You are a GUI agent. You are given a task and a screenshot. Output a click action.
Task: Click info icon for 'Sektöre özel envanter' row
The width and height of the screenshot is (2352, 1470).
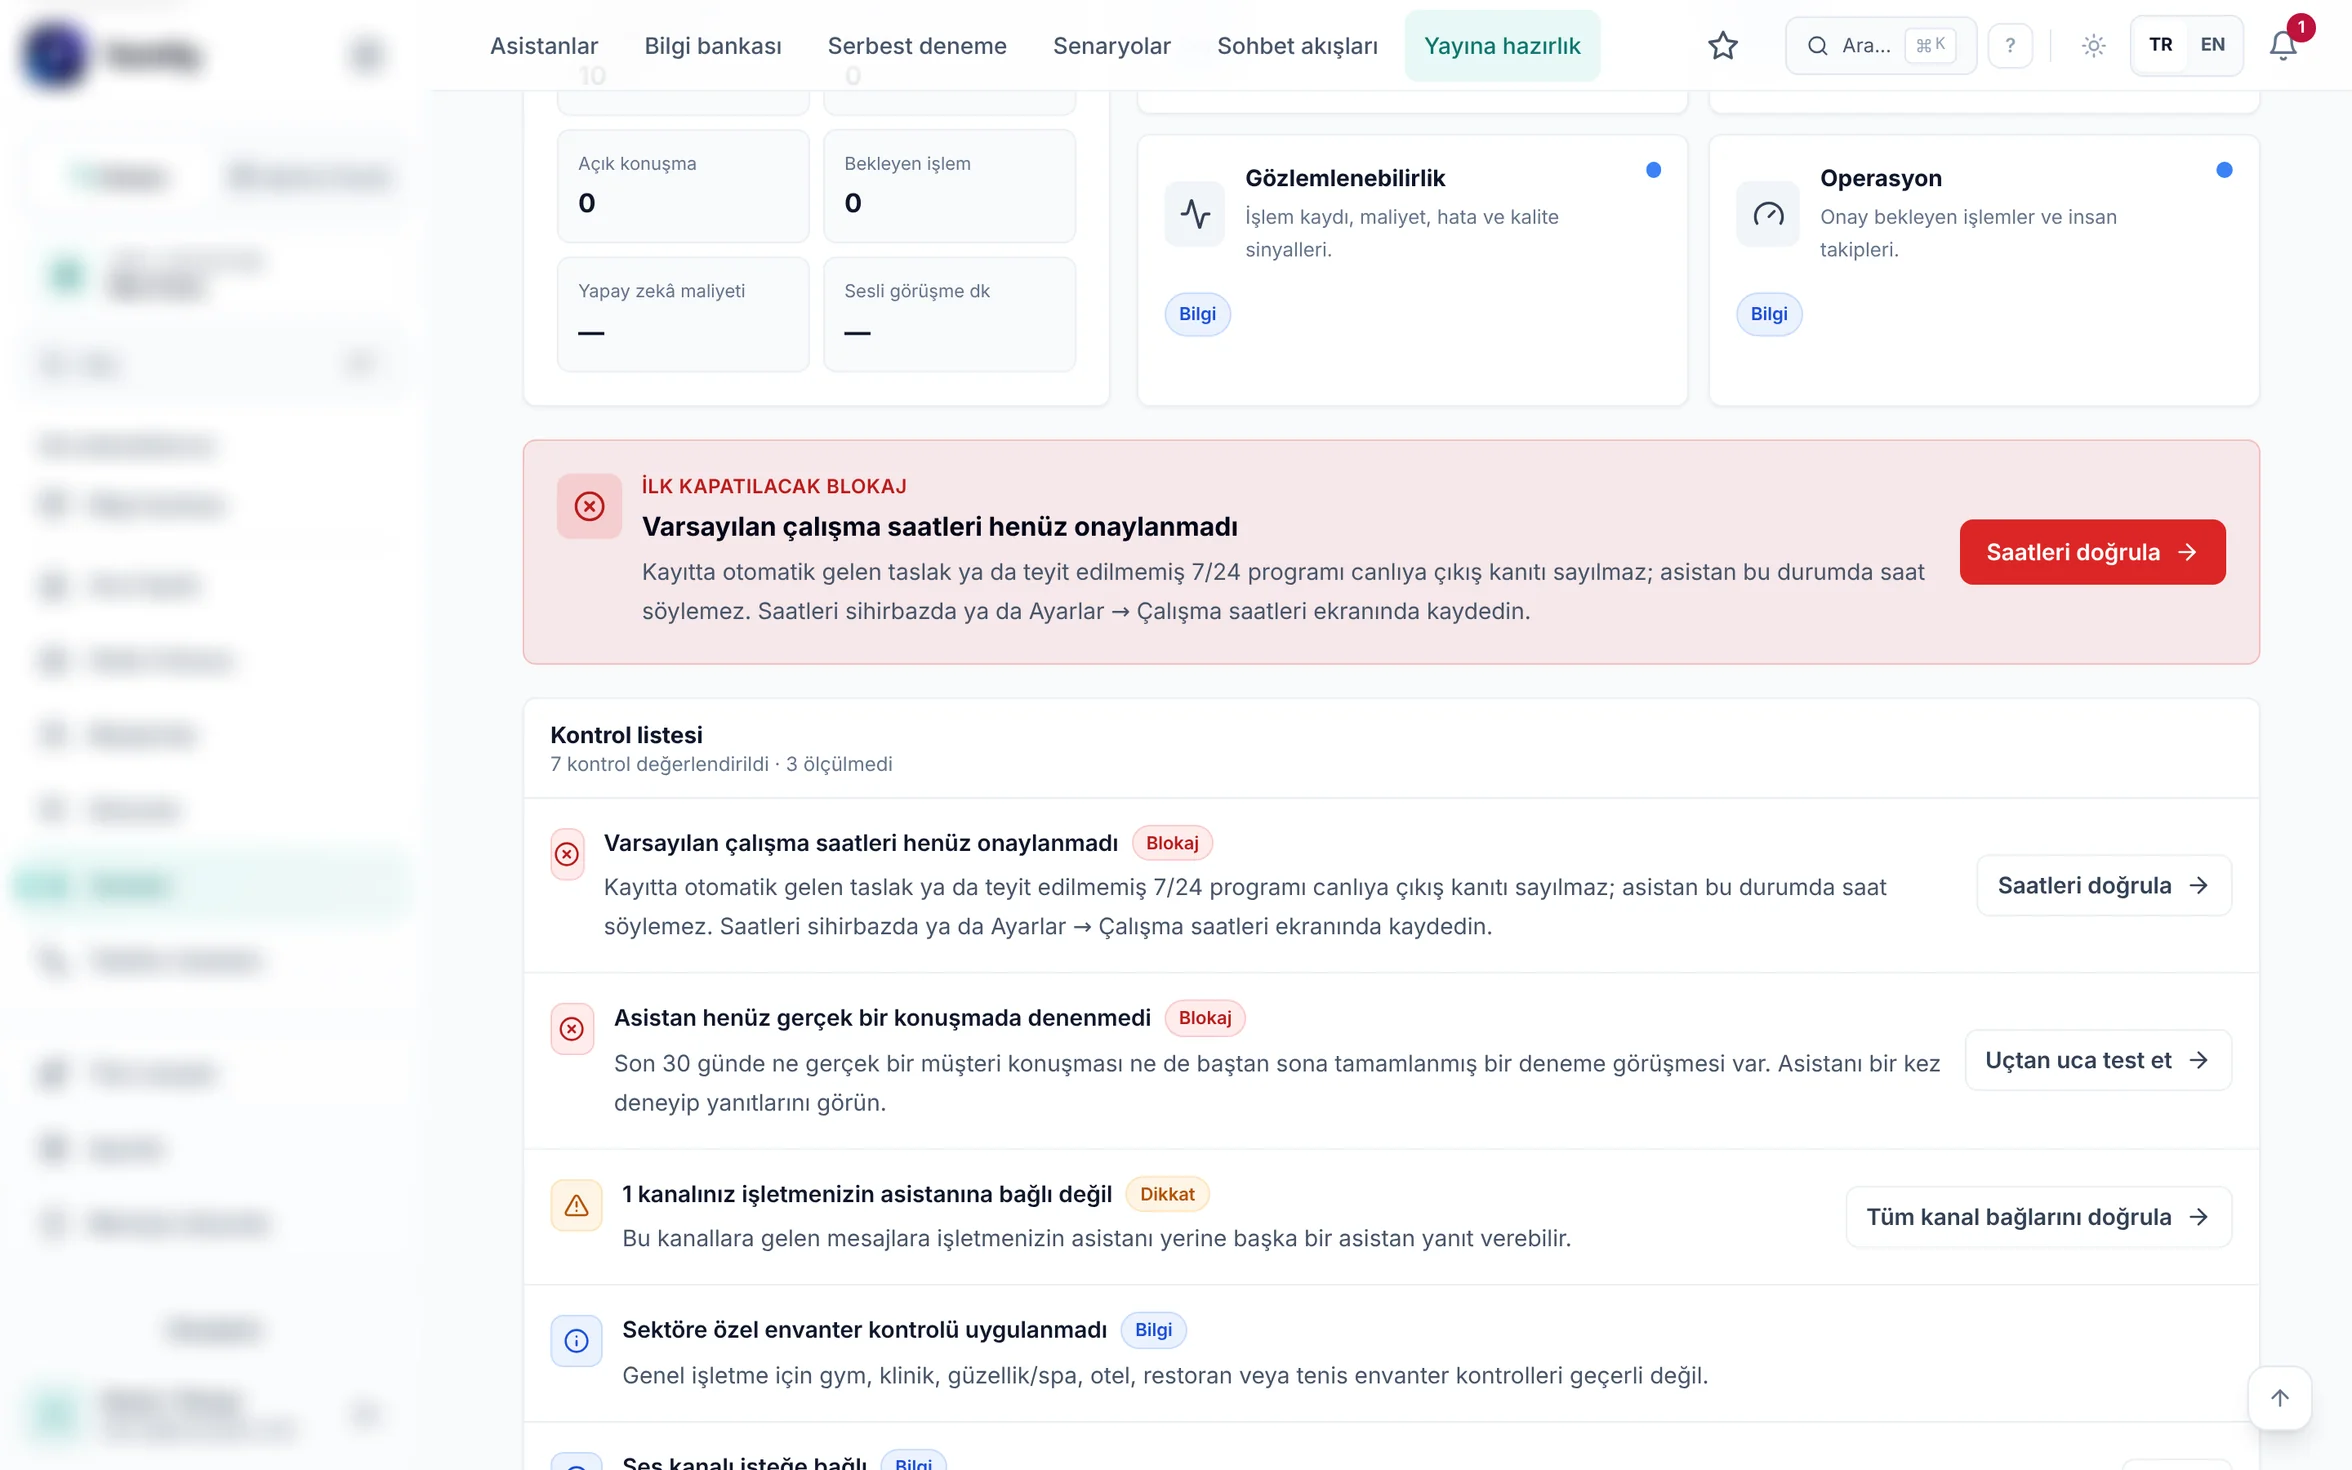[576, 1341]
